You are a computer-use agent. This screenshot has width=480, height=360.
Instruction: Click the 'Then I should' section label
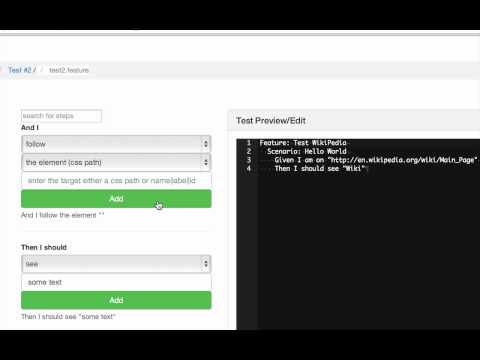point(44,247)
